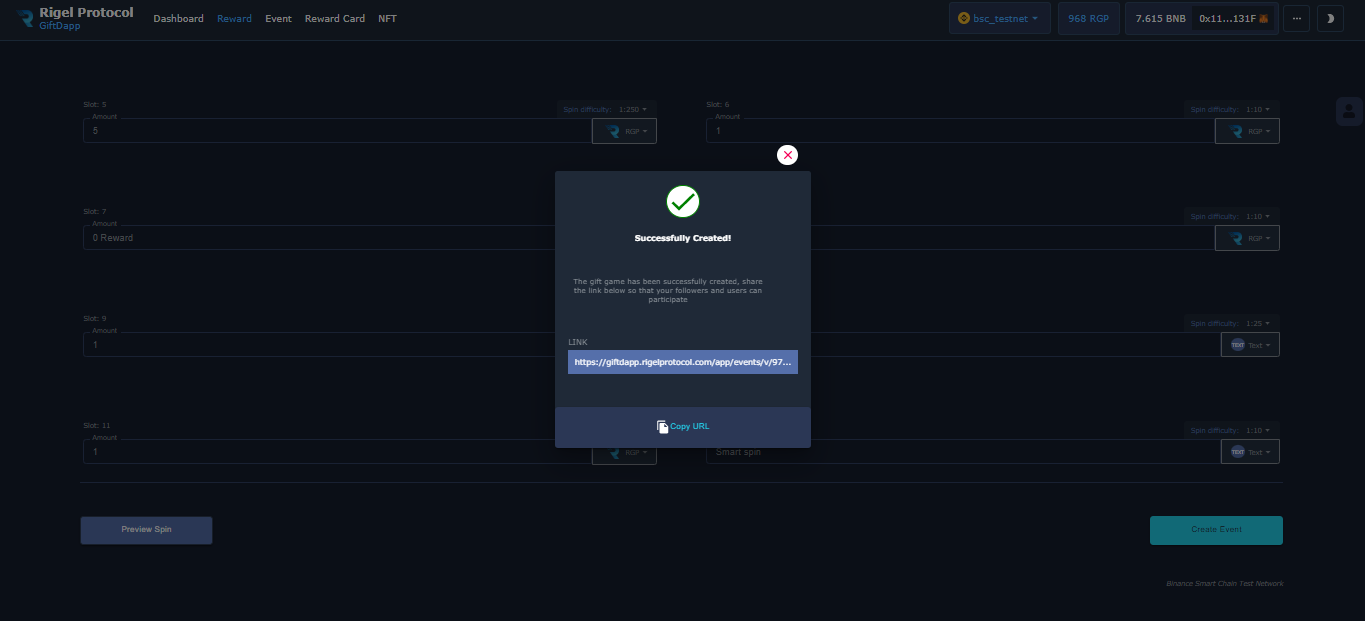Open the Text type dropdown in Slot 10
The width and height of the screenshot is (1365, 621).
1249,345
